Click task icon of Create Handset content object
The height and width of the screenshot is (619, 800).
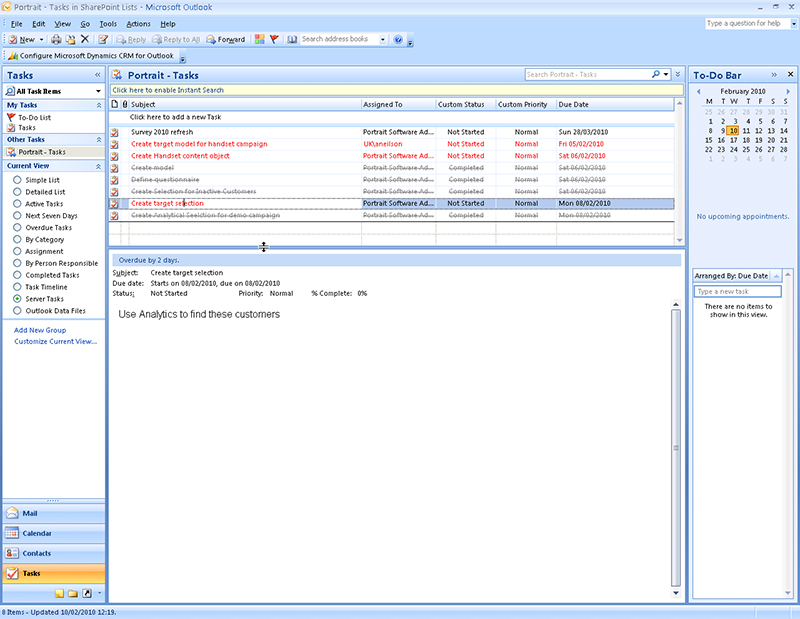(x=115, y=156)
